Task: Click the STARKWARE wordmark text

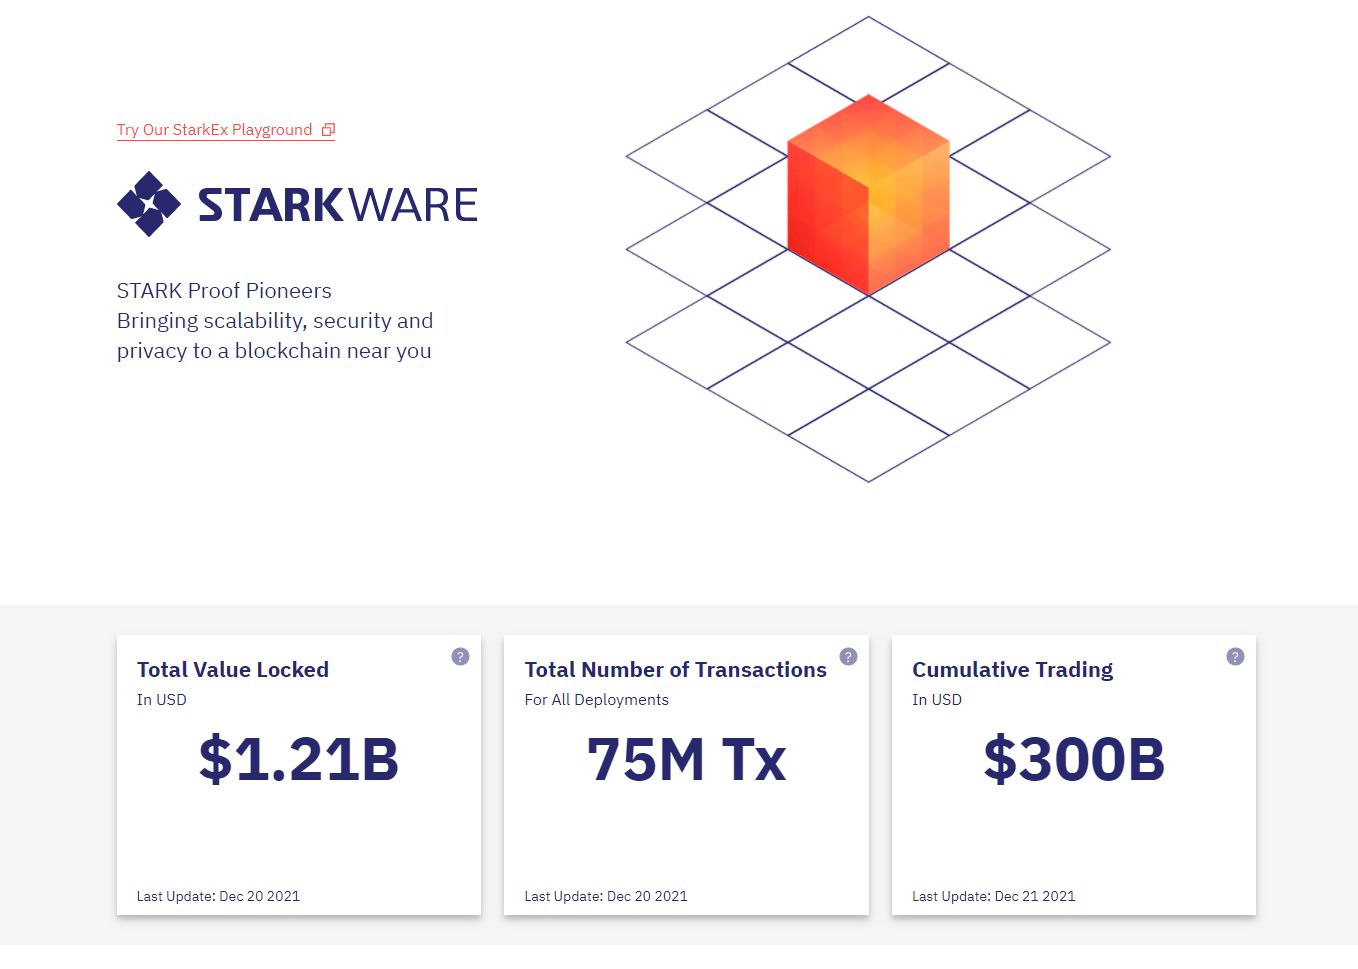Action: click(x=338, y=205)
